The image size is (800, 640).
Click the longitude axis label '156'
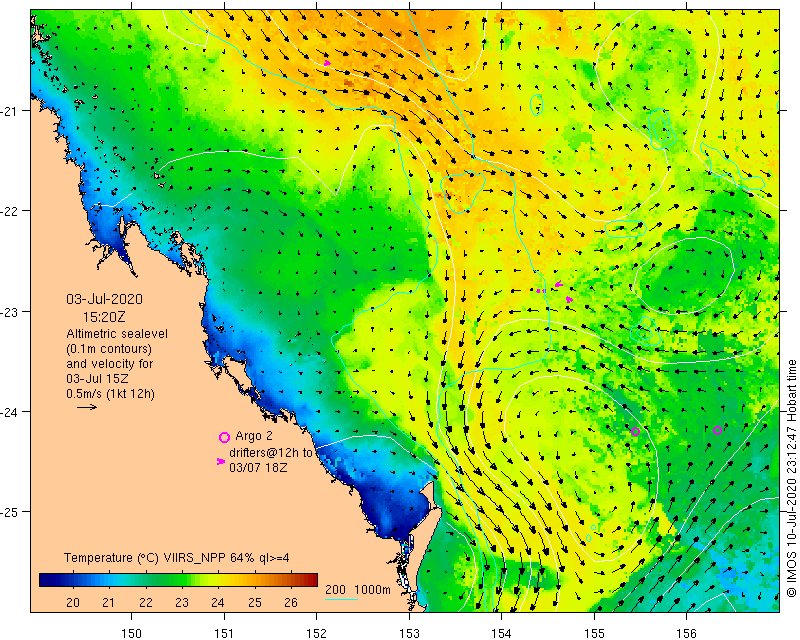point(686,633)
